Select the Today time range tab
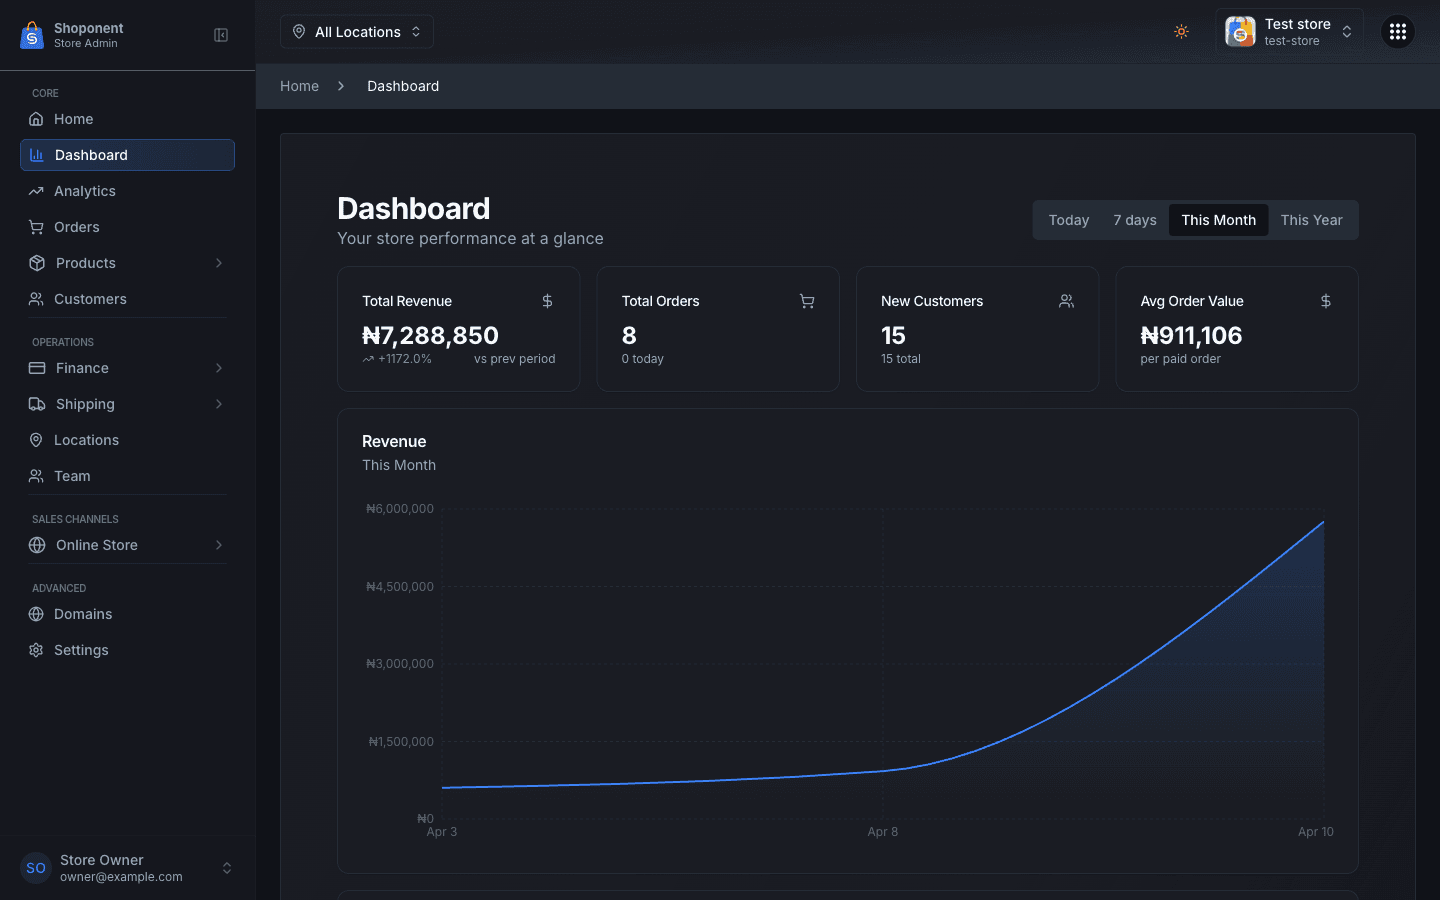Image resolution: width=1440 pixels, height=900 pixels. pyautogui.click(x=1069, y=220)
